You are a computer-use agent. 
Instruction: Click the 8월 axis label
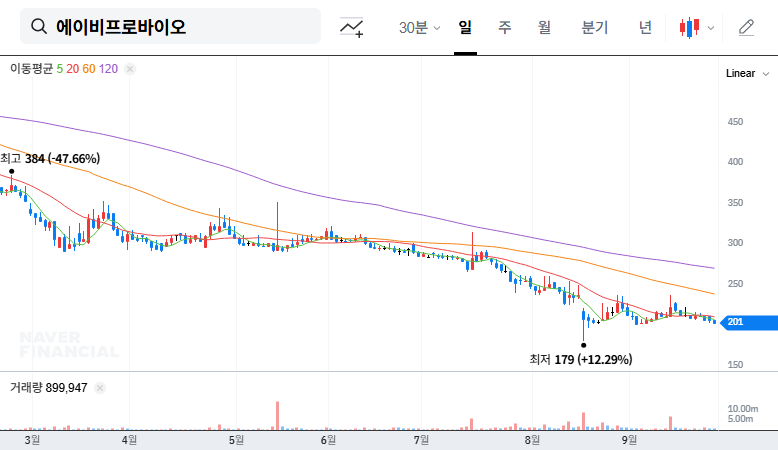pyautogui.click(x=532, y=440)
